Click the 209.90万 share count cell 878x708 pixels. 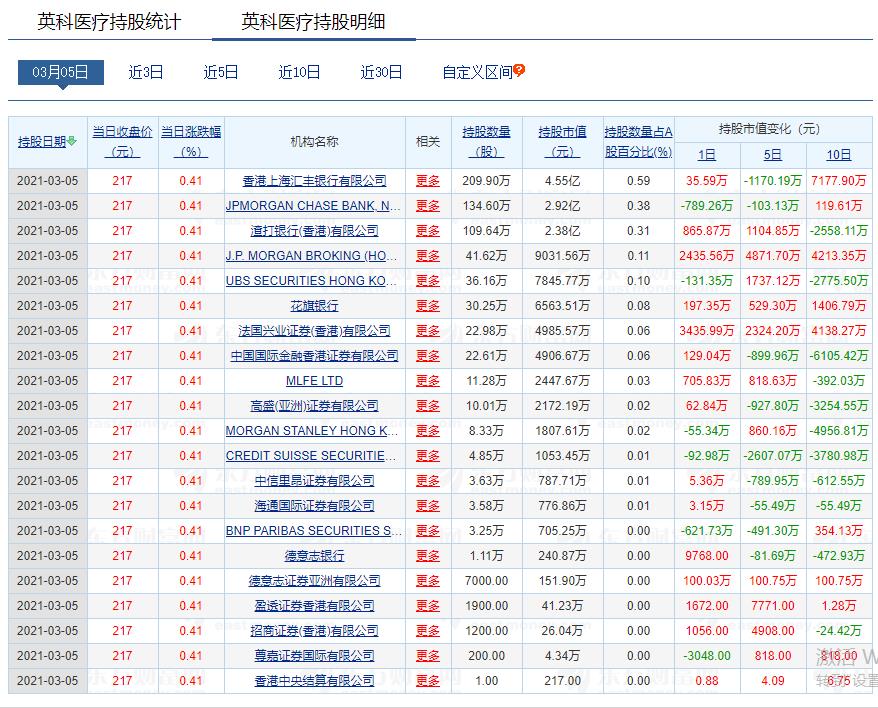(486, 181)
